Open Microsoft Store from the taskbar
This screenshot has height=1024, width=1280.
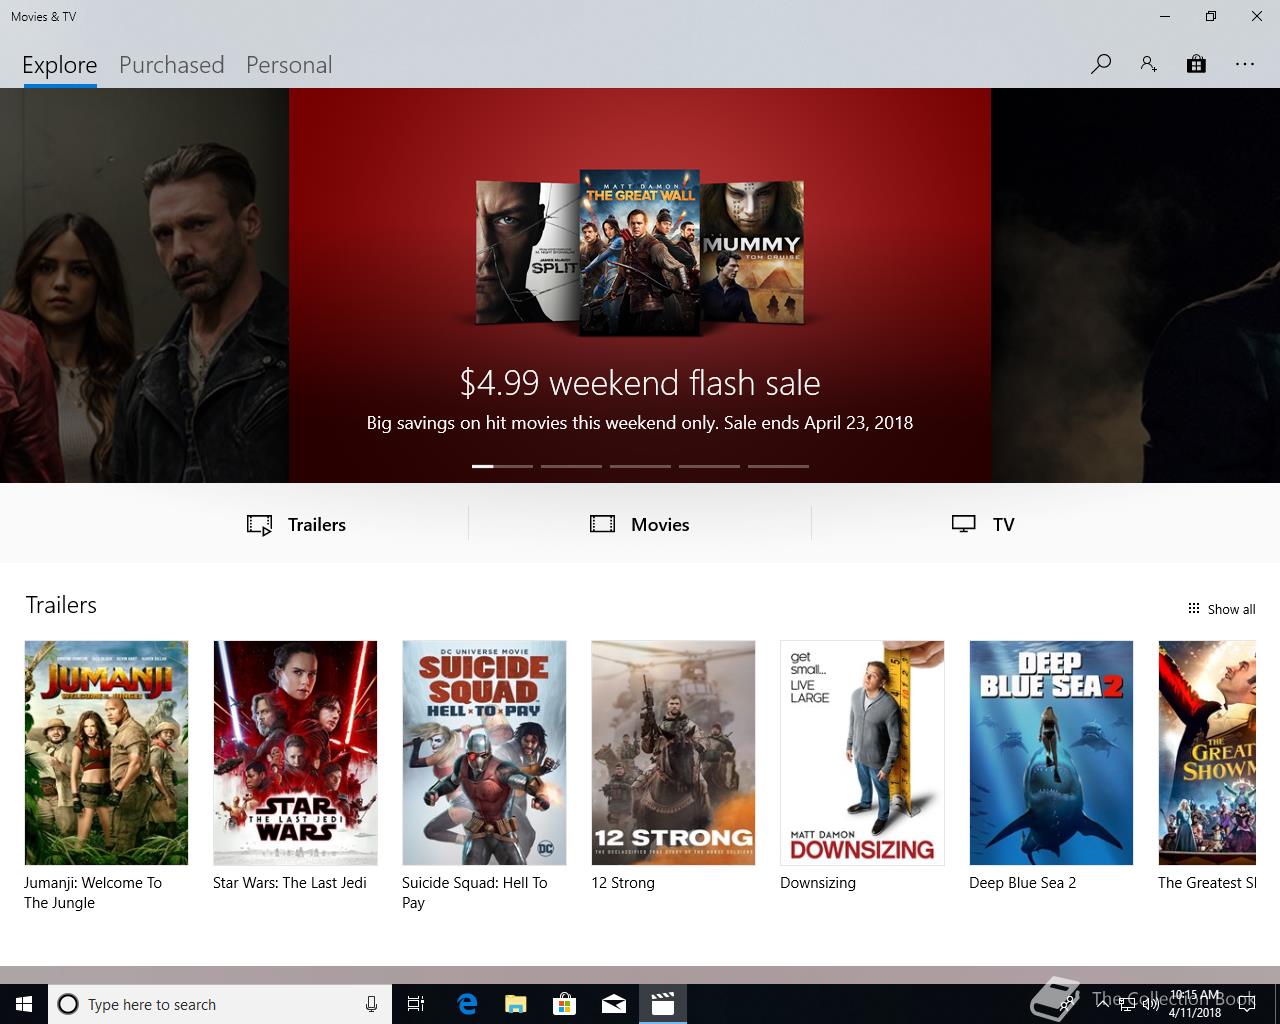tap(565, 1004)
